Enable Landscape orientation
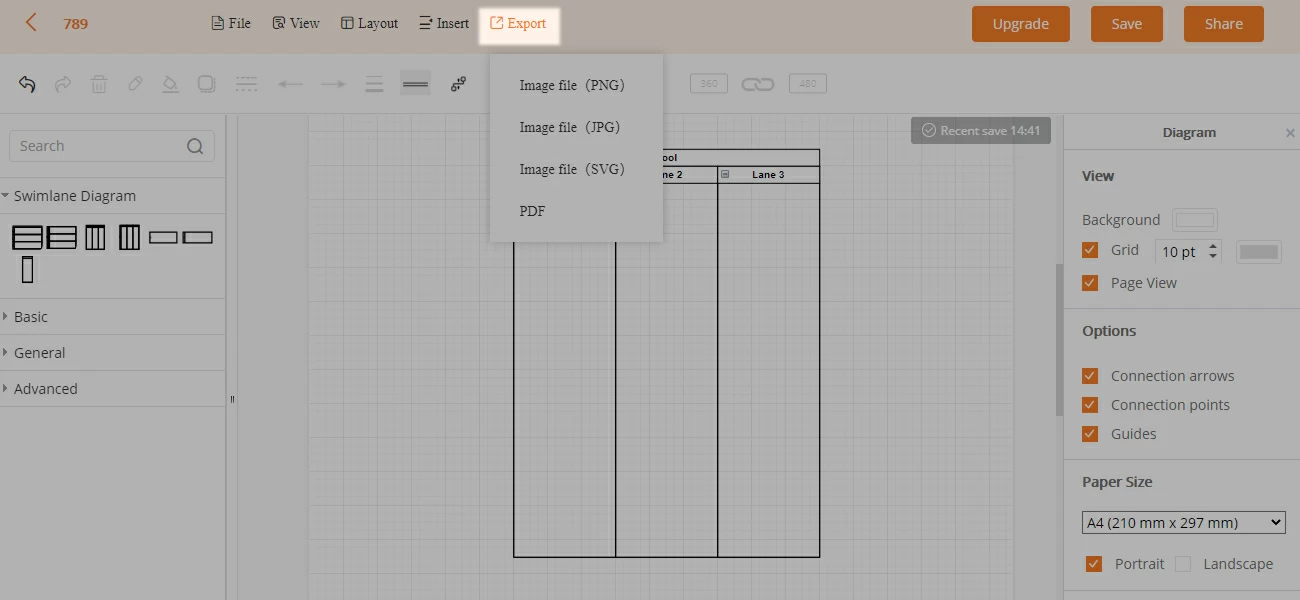 pos(1183,564)
